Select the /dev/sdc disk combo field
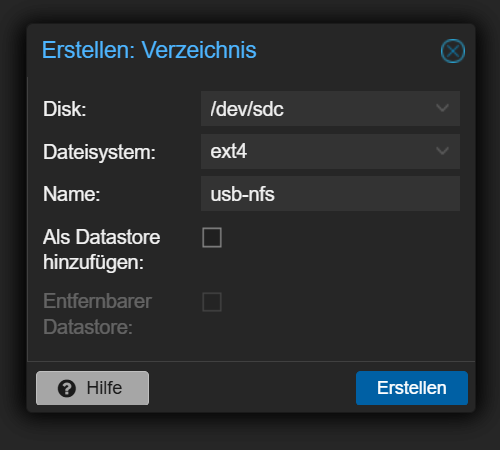The width and height of the screenshot is (500, 450). [x=330, y=108]
